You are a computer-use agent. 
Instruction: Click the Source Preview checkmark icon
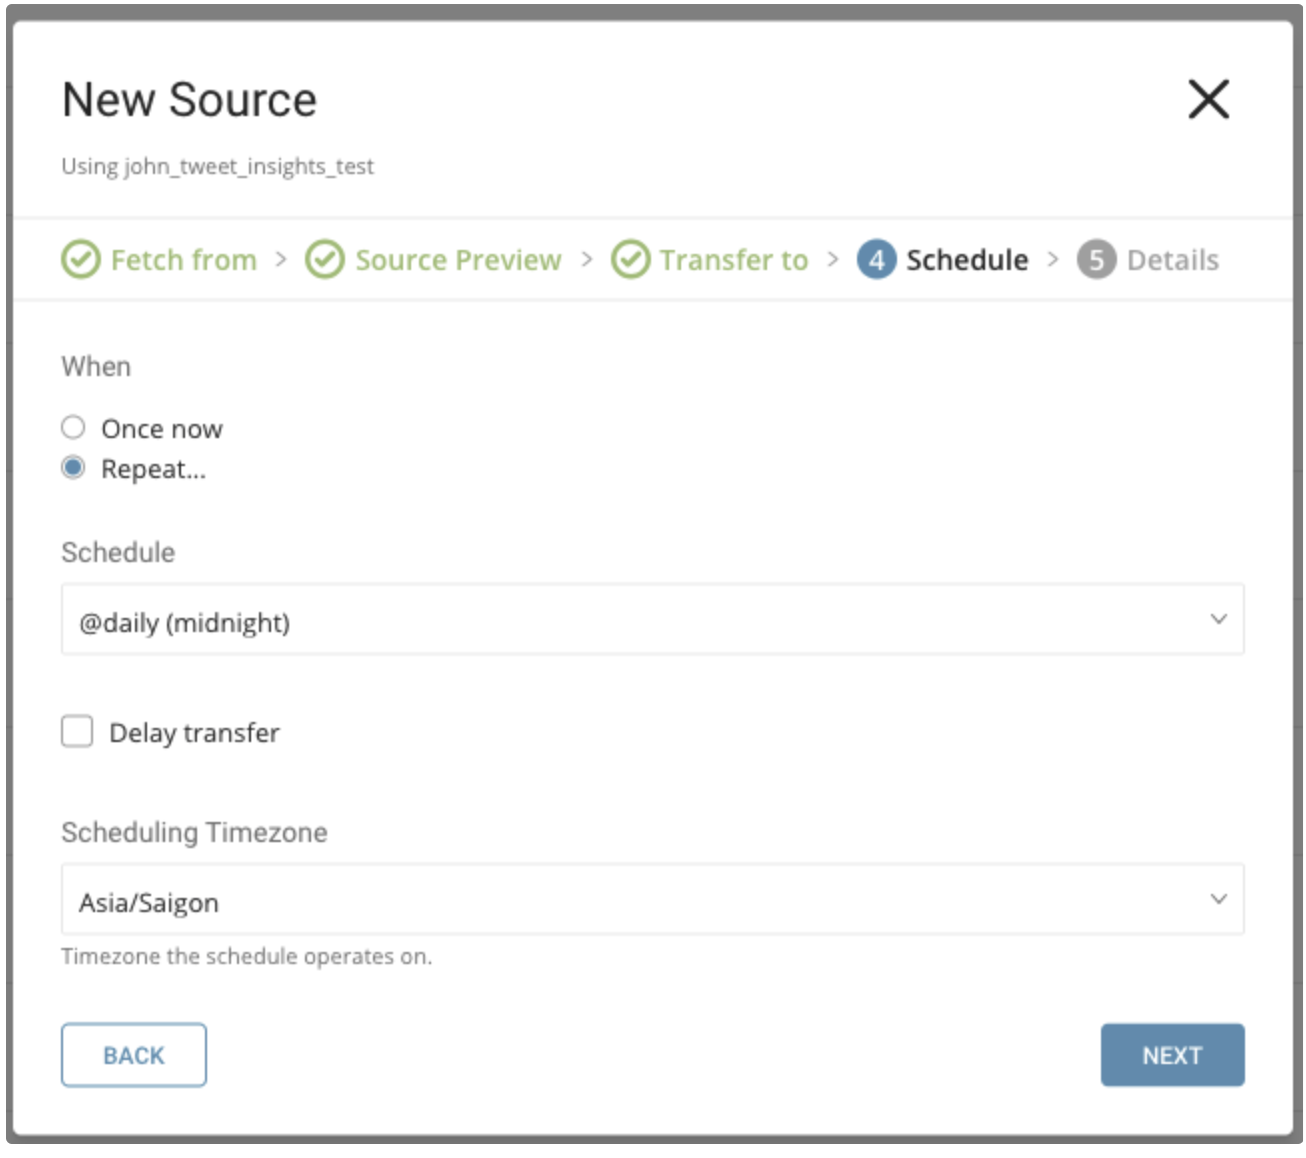tap(325, 260)
